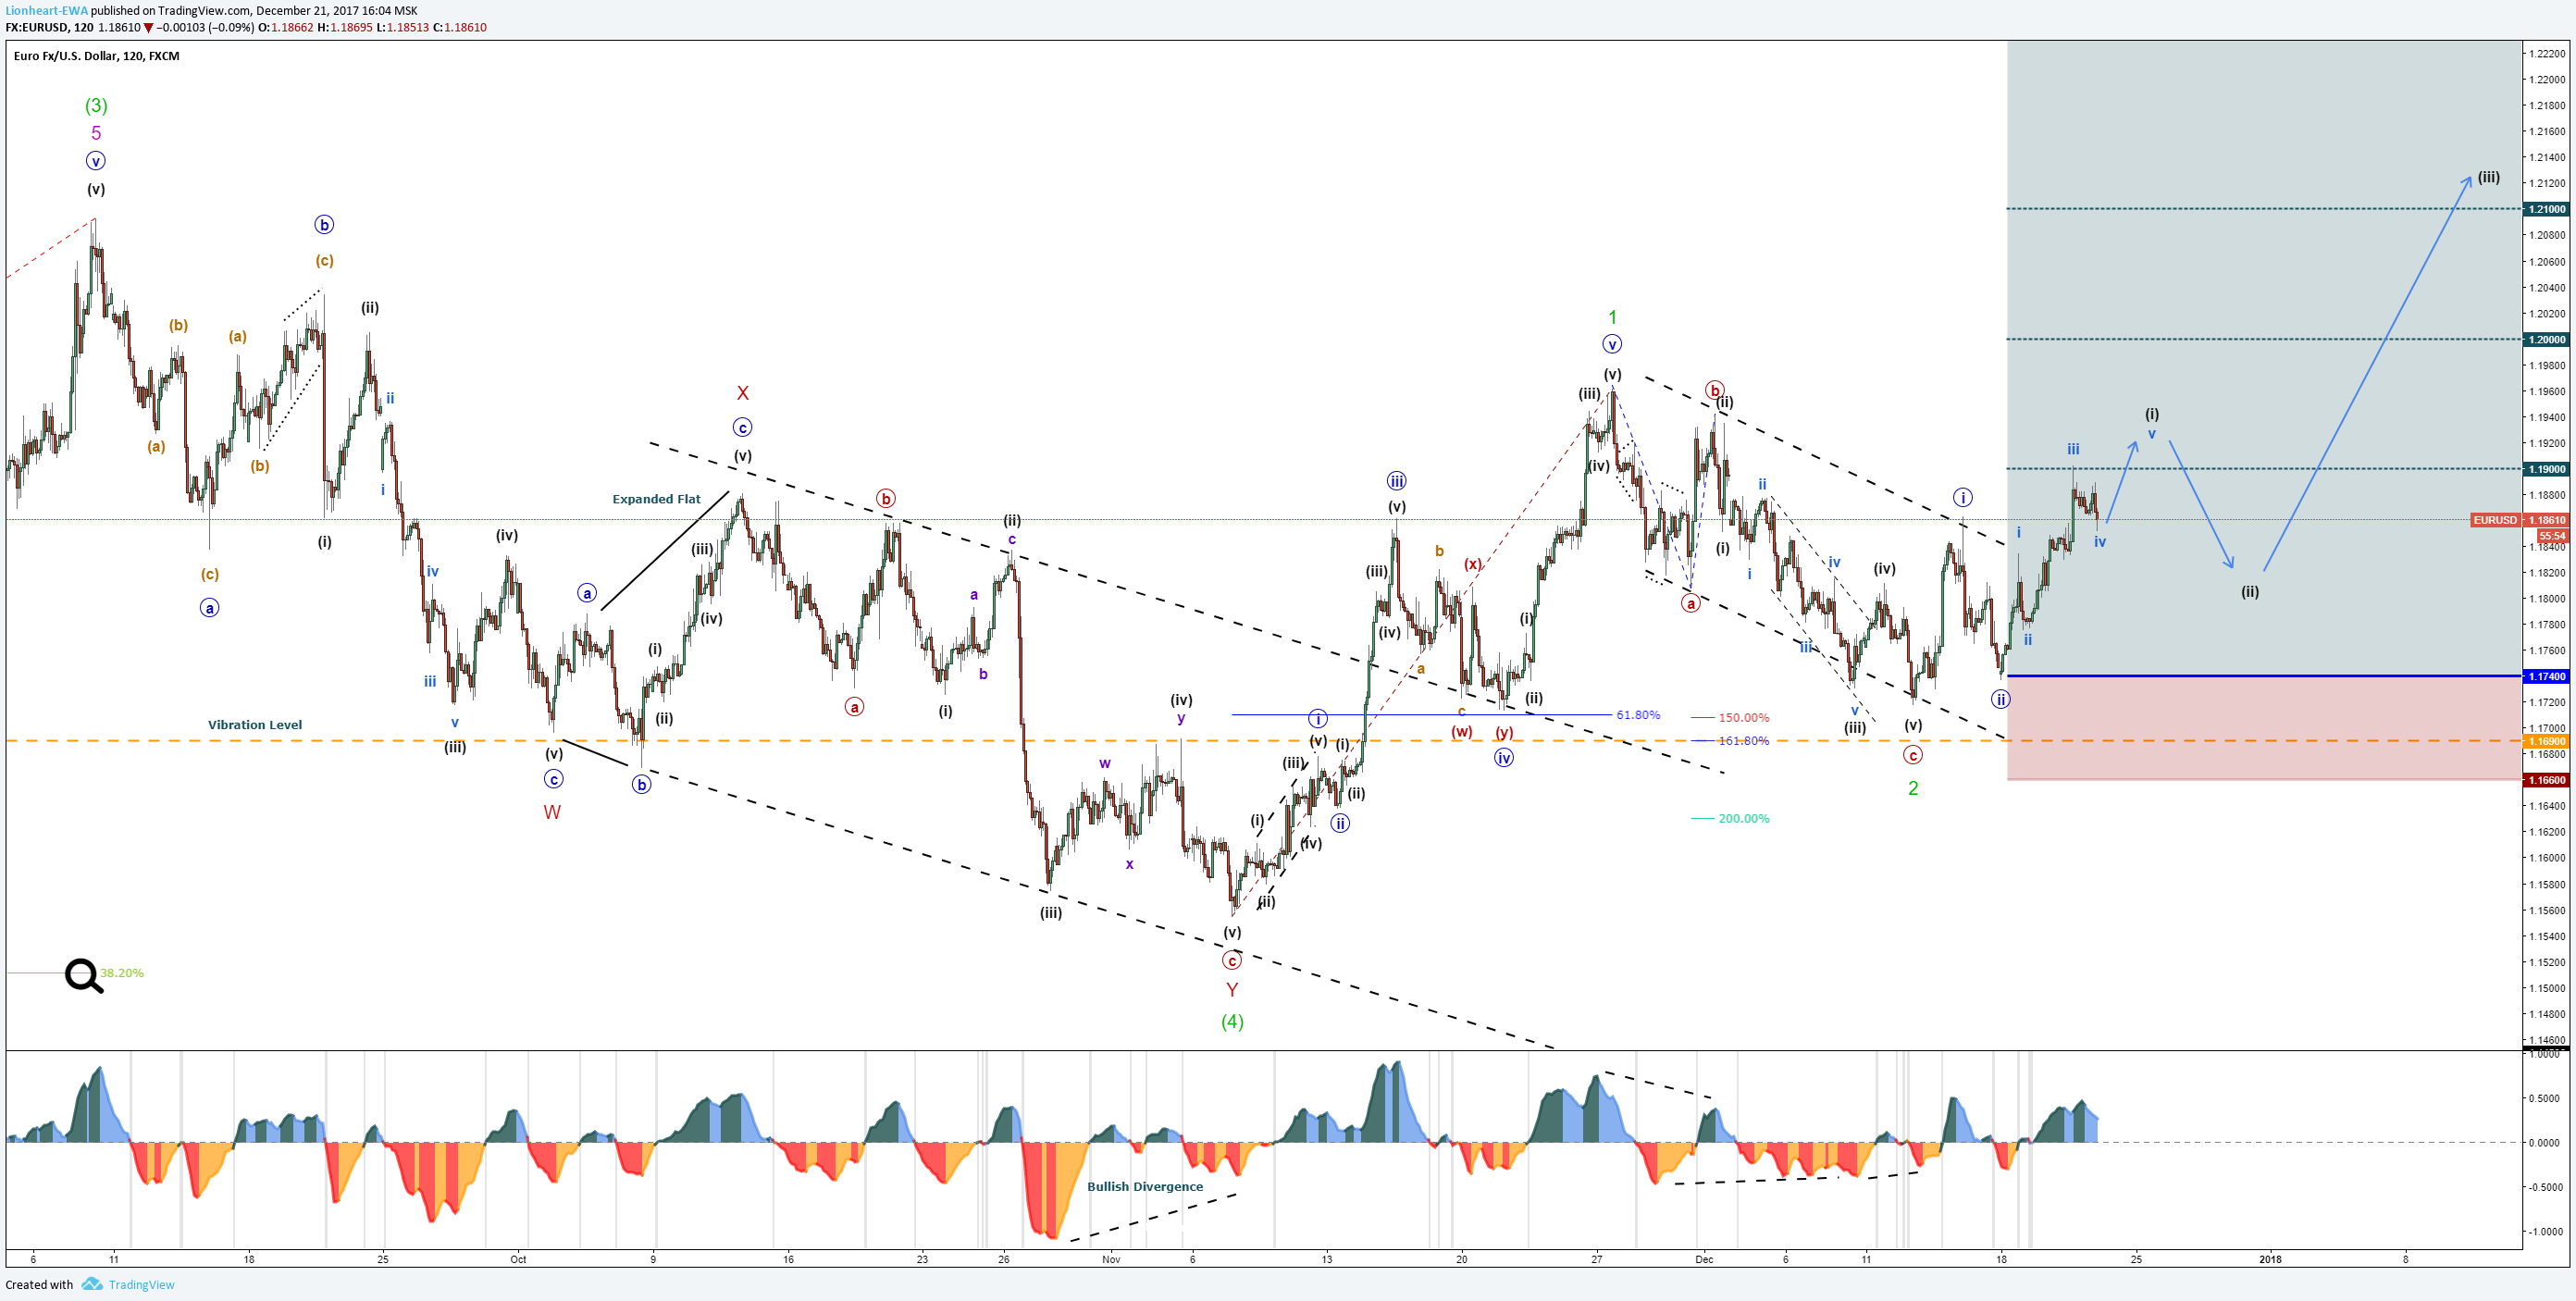The width and height of the screenshot is (2576, 1301).
Task: Click the 1.19000 price level tag
Action: coord(2547,469)
